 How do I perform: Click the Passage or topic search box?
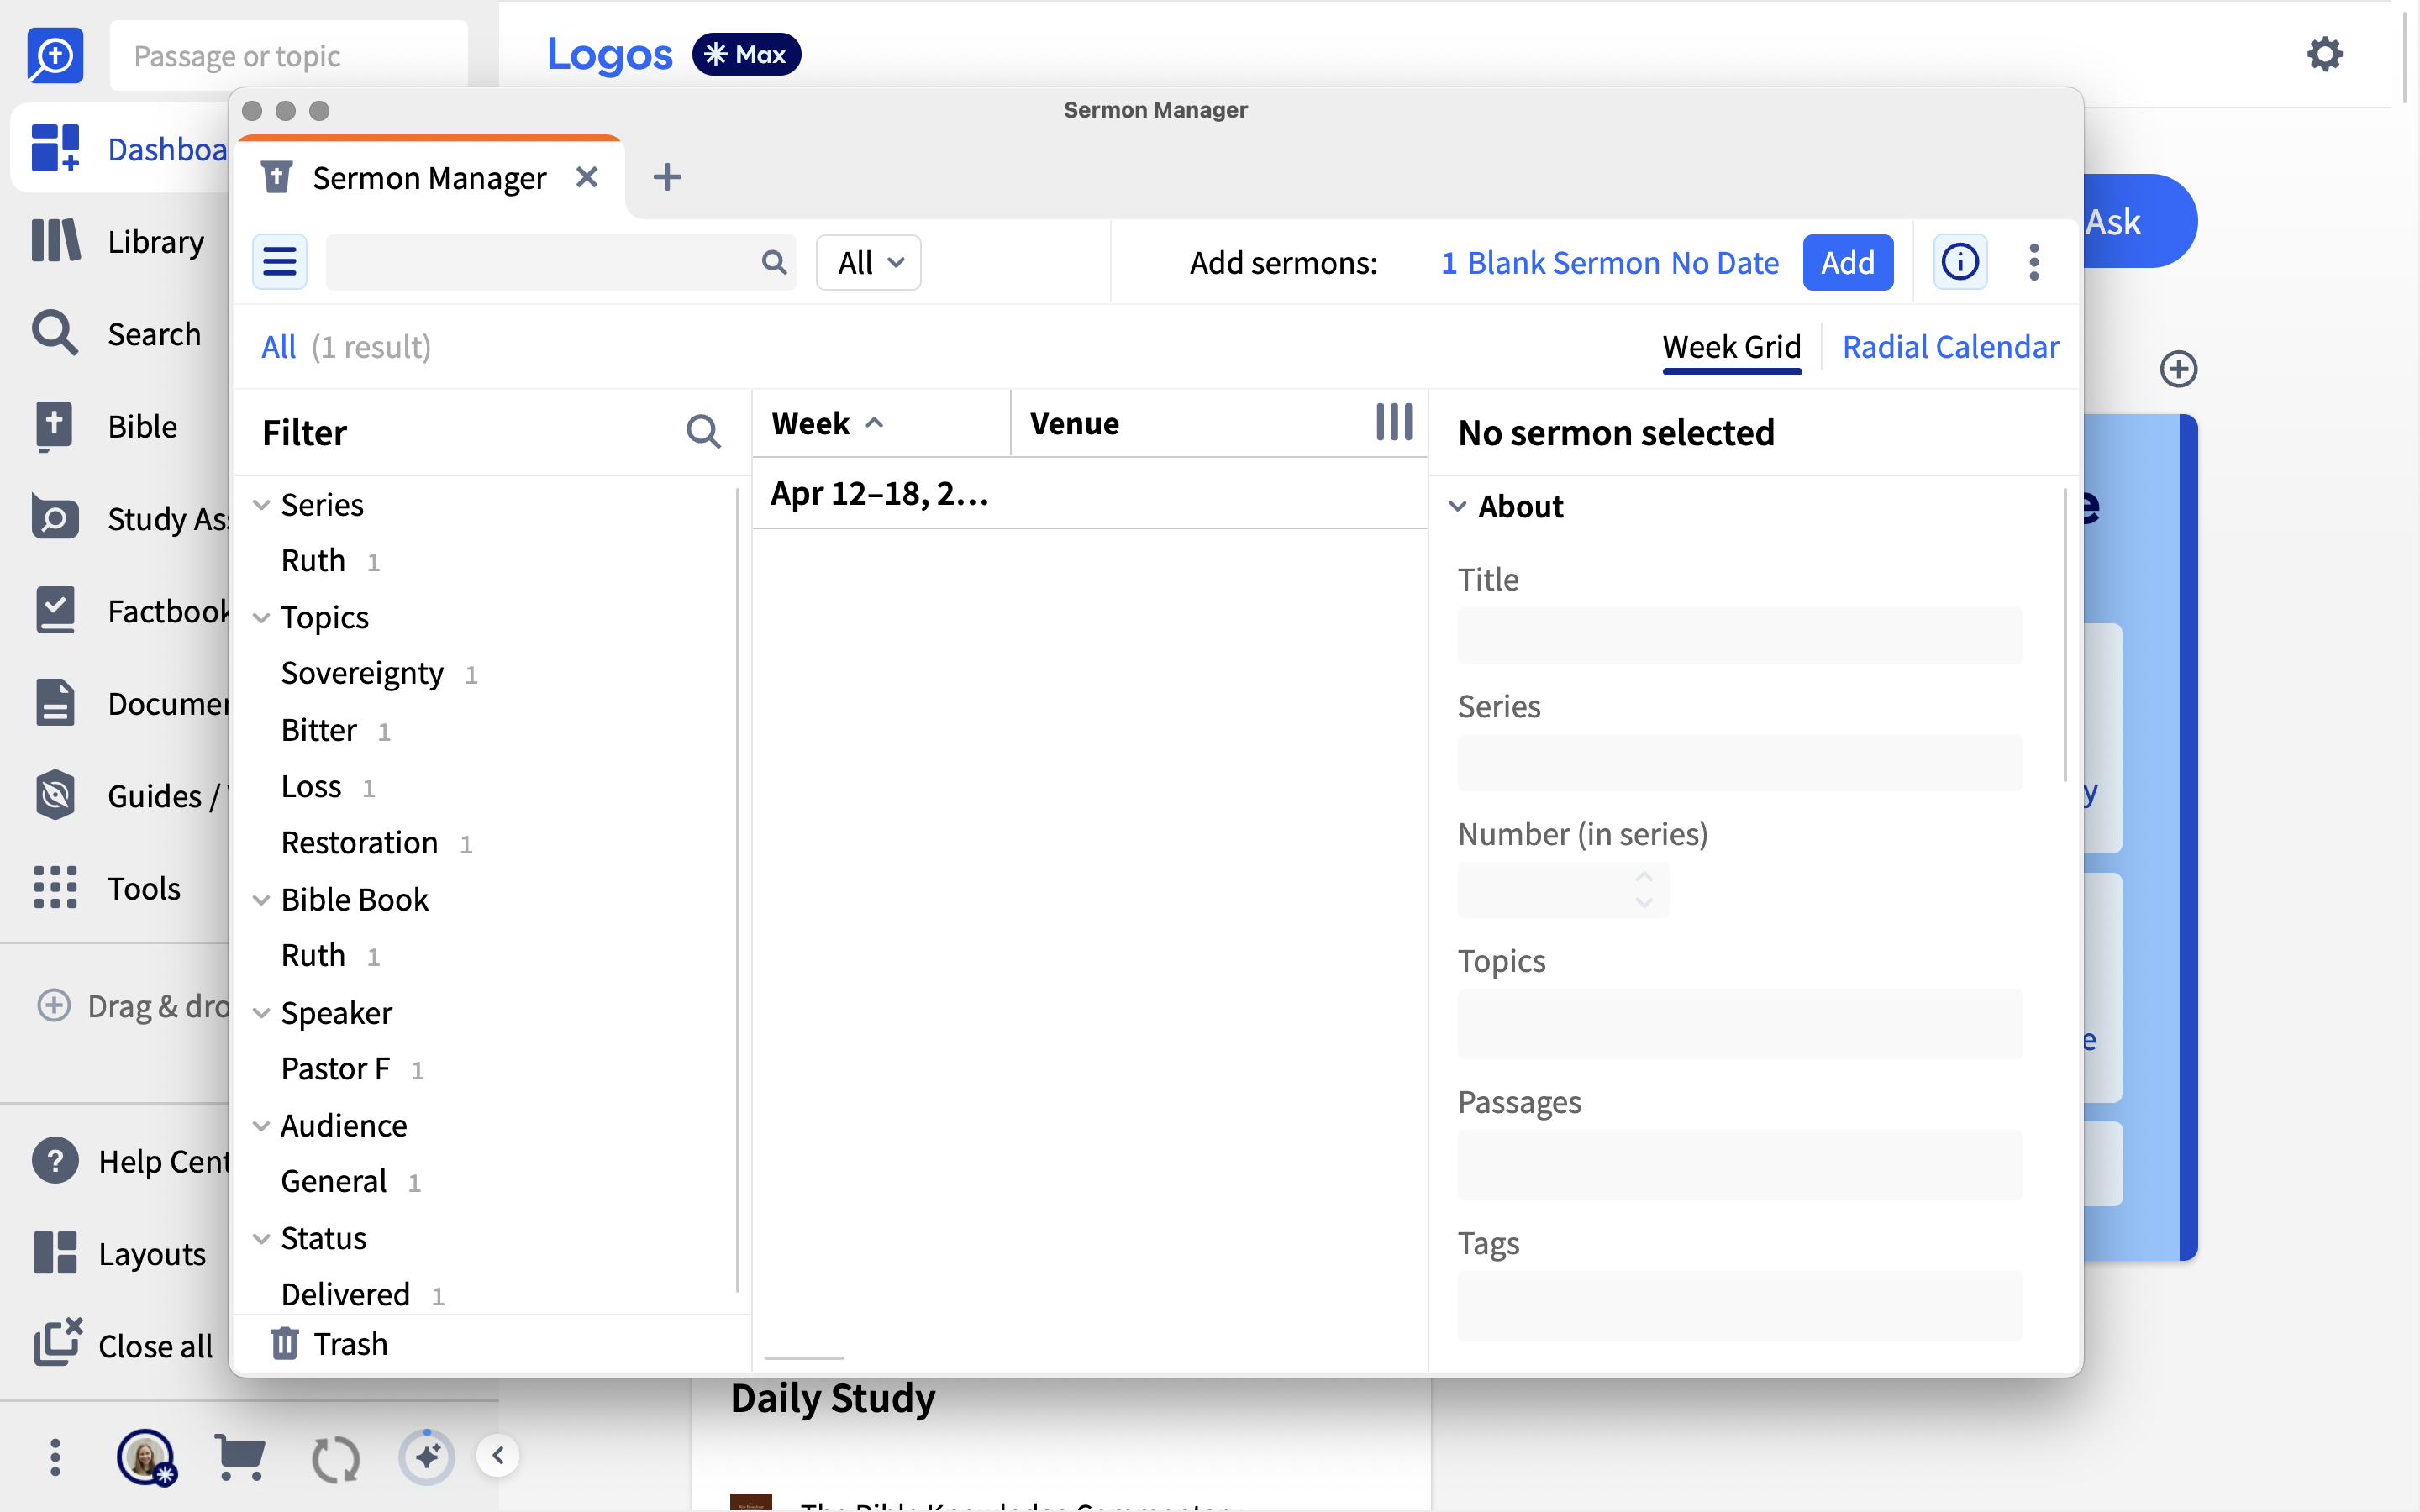tap(289, 56)
